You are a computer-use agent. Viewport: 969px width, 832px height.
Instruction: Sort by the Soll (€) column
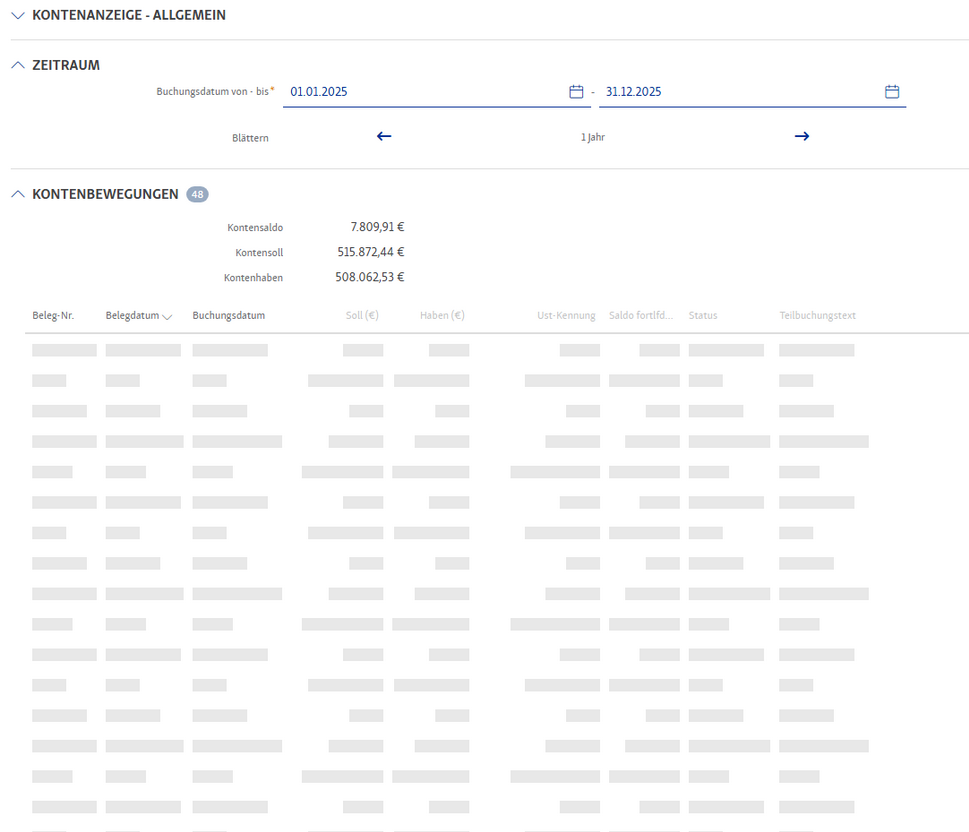[362, 316]
